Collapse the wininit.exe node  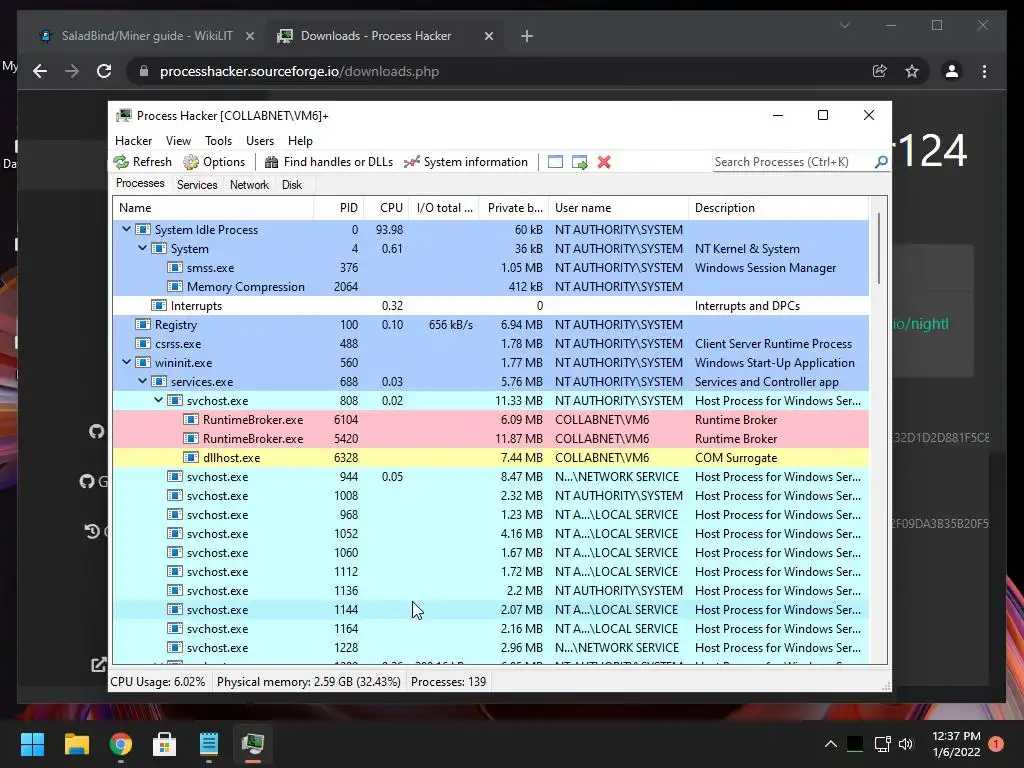(126, 362)
